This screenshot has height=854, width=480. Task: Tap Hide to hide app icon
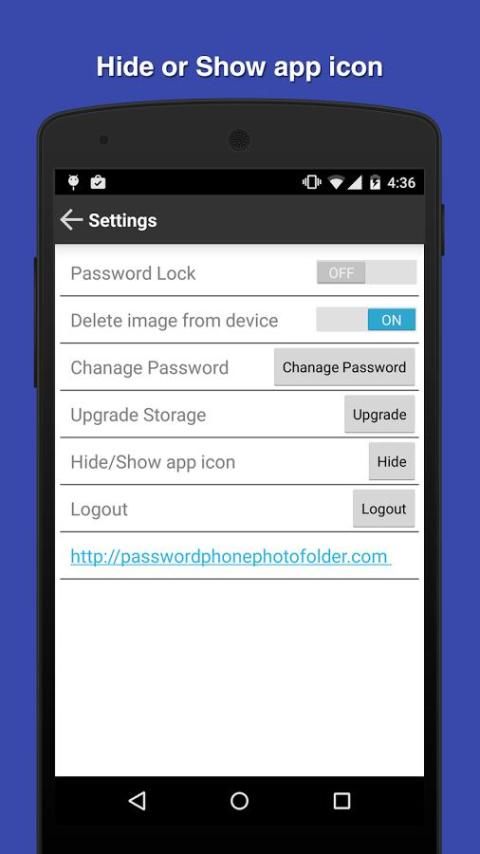[392, 461]
